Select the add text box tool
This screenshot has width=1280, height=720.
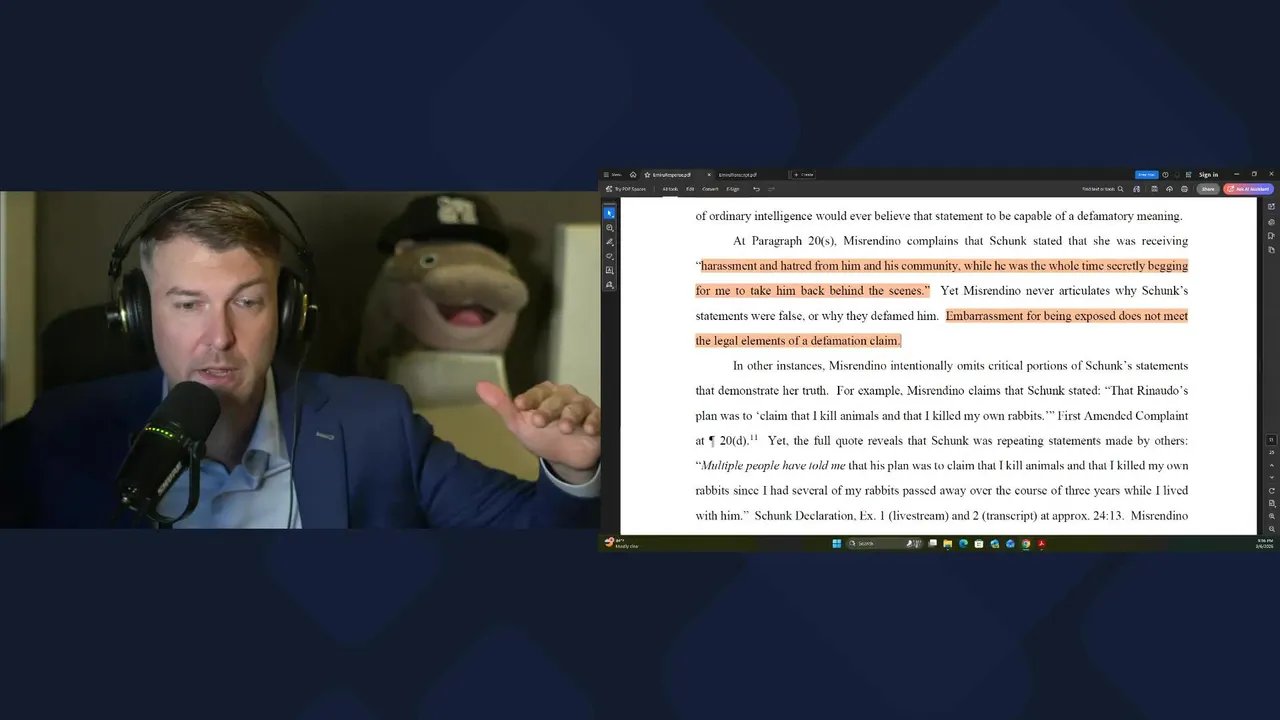click(x=609, y=270)
